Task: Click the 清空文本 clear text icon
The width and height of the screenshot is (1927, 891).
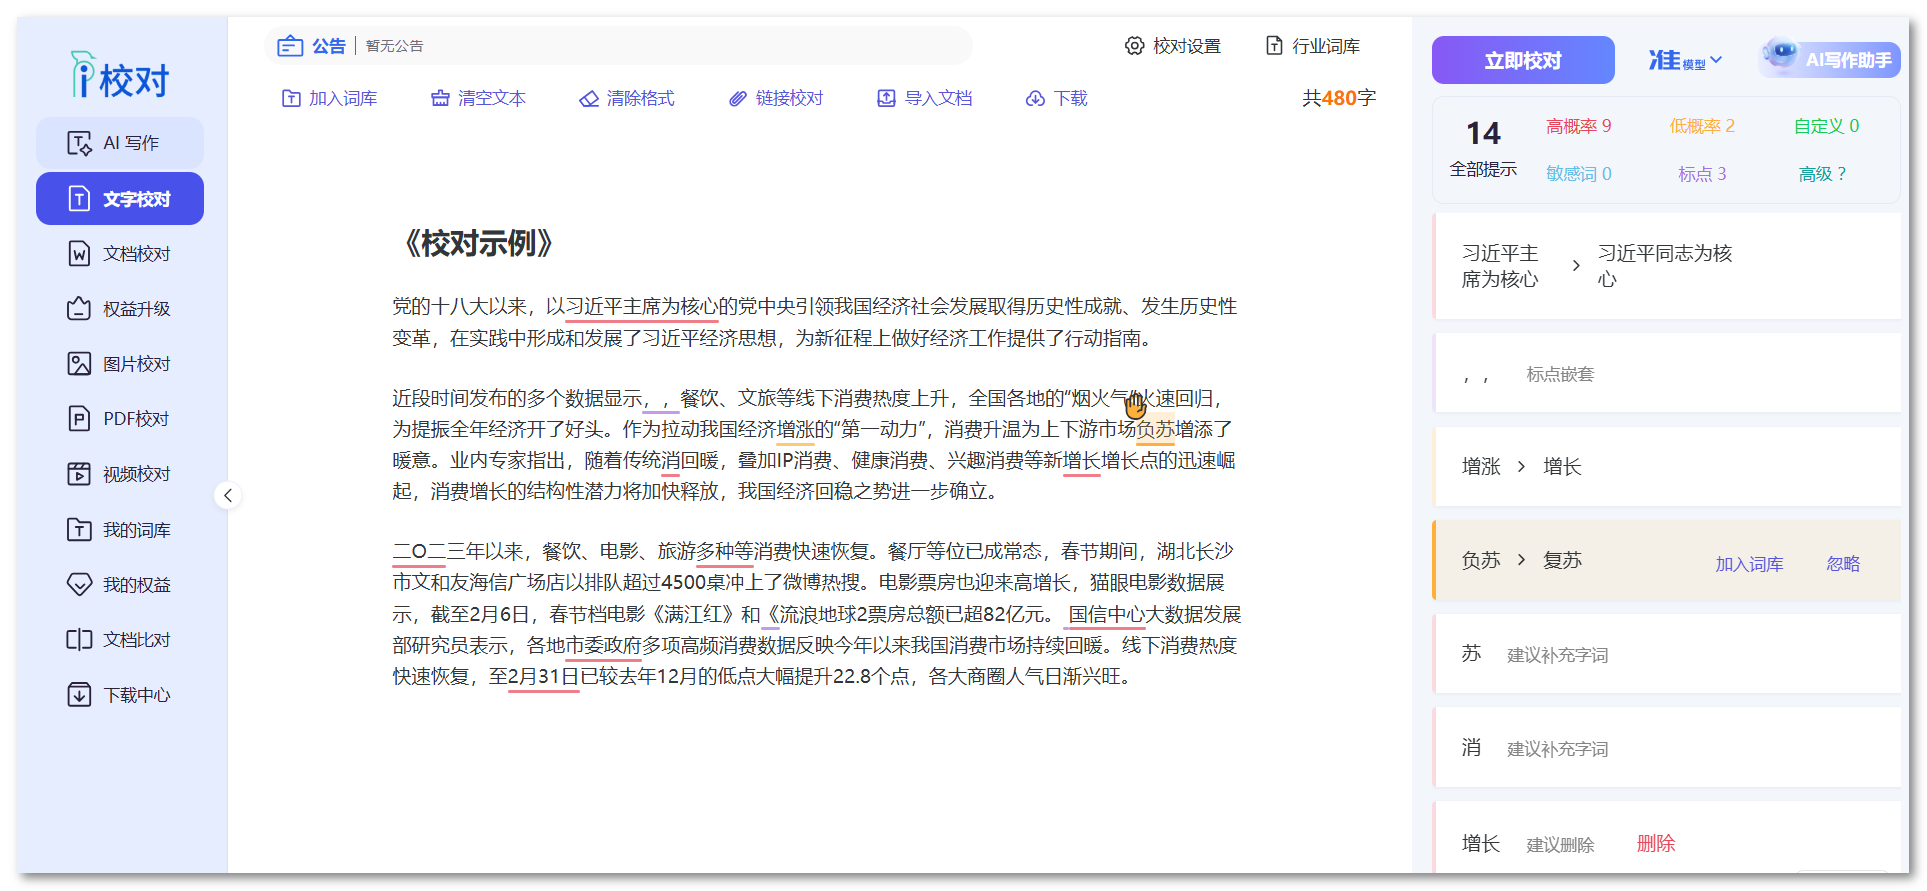Action: pos(440,98)
